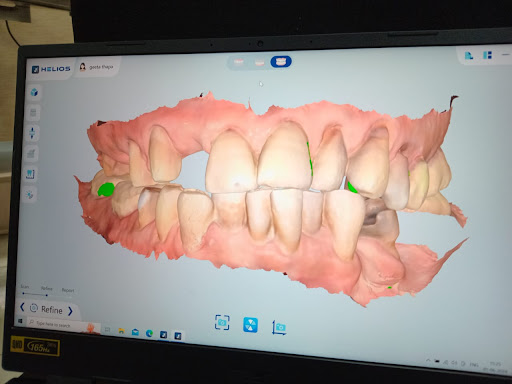Screen dimensions: 512x384
Task: Click the Refine progress dot on slider
Action: point(47,295)
